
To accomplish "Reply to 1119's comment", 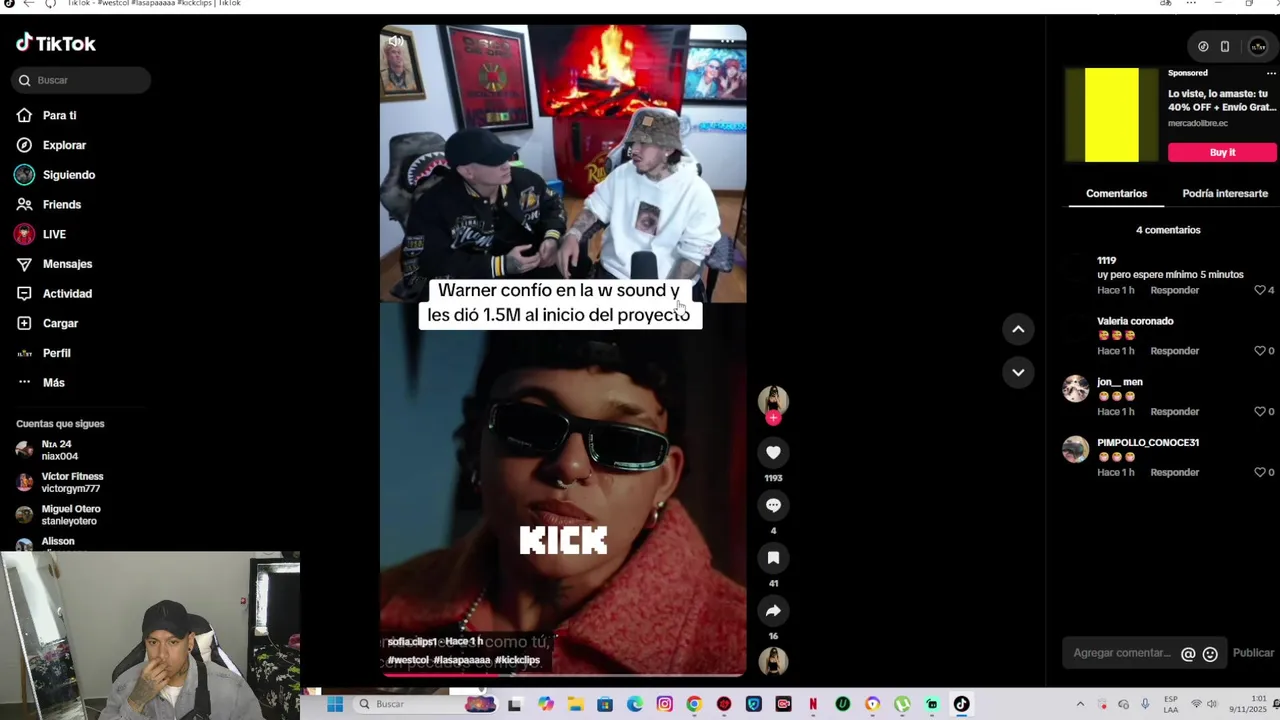I will point(1174,290).
